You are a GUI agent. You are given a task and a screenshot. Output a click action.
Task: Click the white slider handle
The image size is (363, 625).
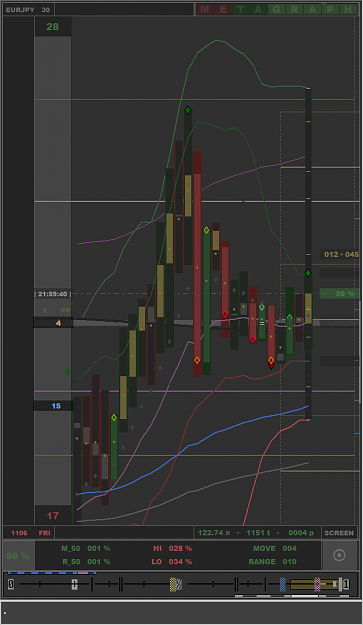click(x=75, y=584)
